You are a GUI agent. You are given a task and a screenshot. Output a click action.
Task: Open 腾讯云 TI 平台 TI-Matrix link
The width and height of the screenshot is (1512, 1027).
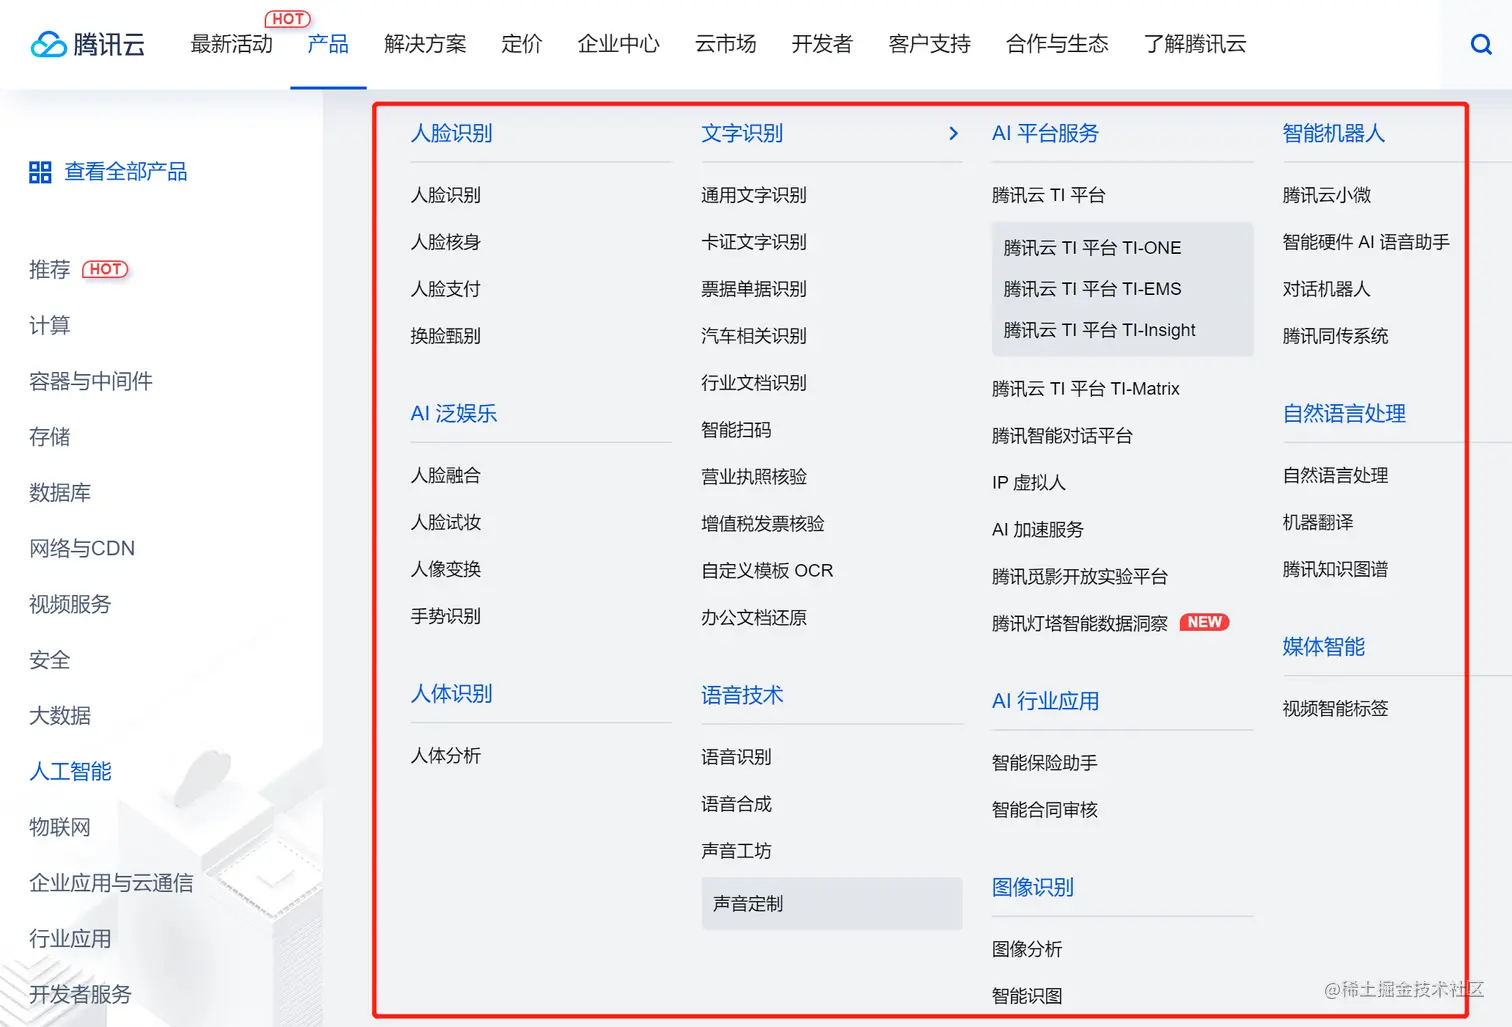[x=1086, y=389]
